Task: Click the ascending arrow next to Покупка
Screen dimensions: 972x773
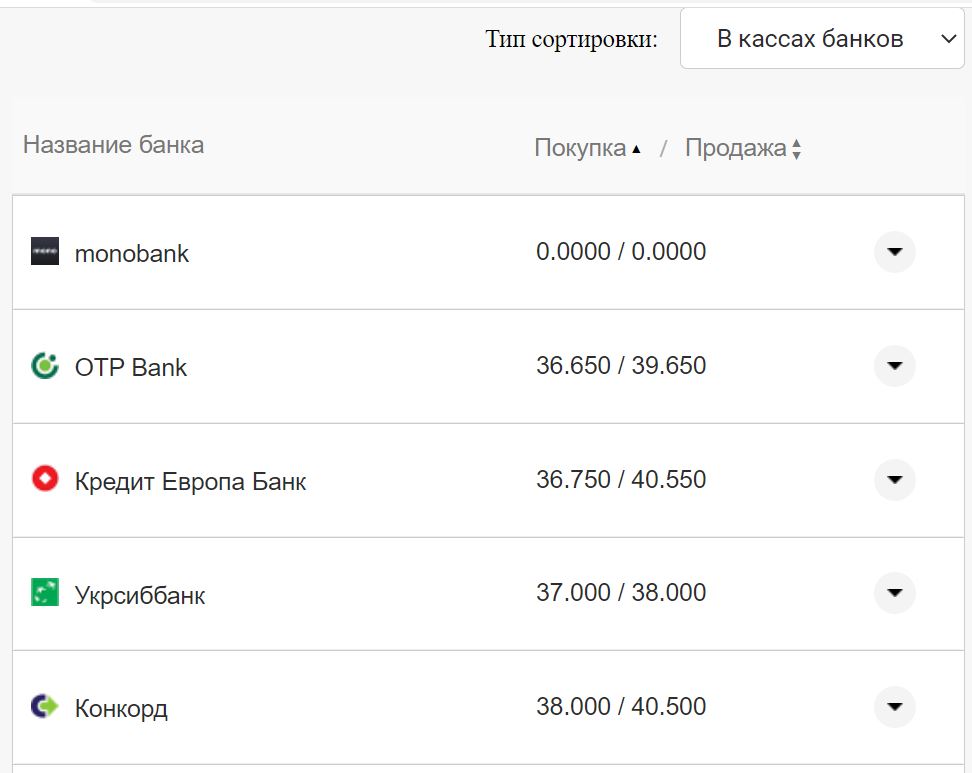Action: tap(637, 147)
